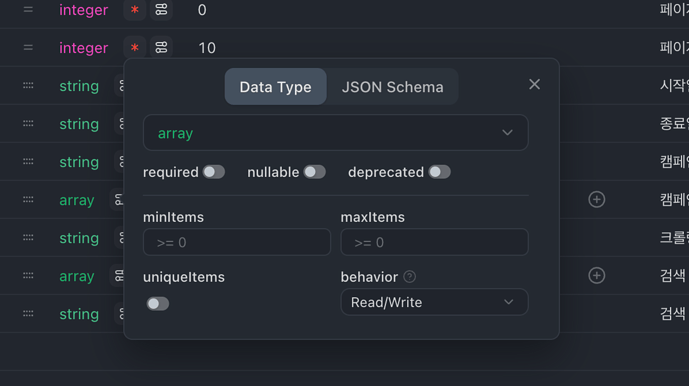Enable the uniqueItems toggle
Viewport: 689px width, 386px height.
[158, 303]
